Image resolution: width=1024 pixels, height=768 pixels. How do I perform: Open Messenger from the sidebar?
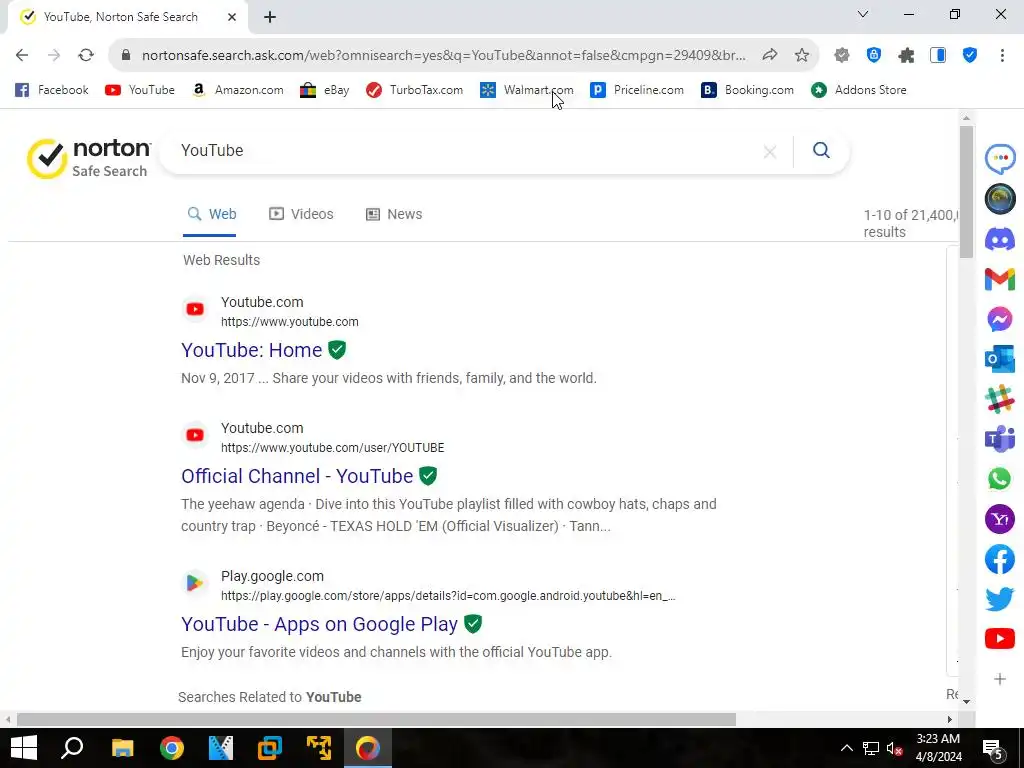(1000, 319)
